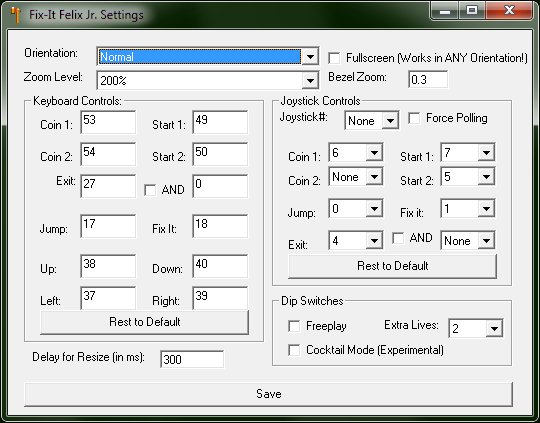Reset joystick controls with Rest to Default
Screen dimensions: 540x423
pyautogui.click(x=393, y=266)
